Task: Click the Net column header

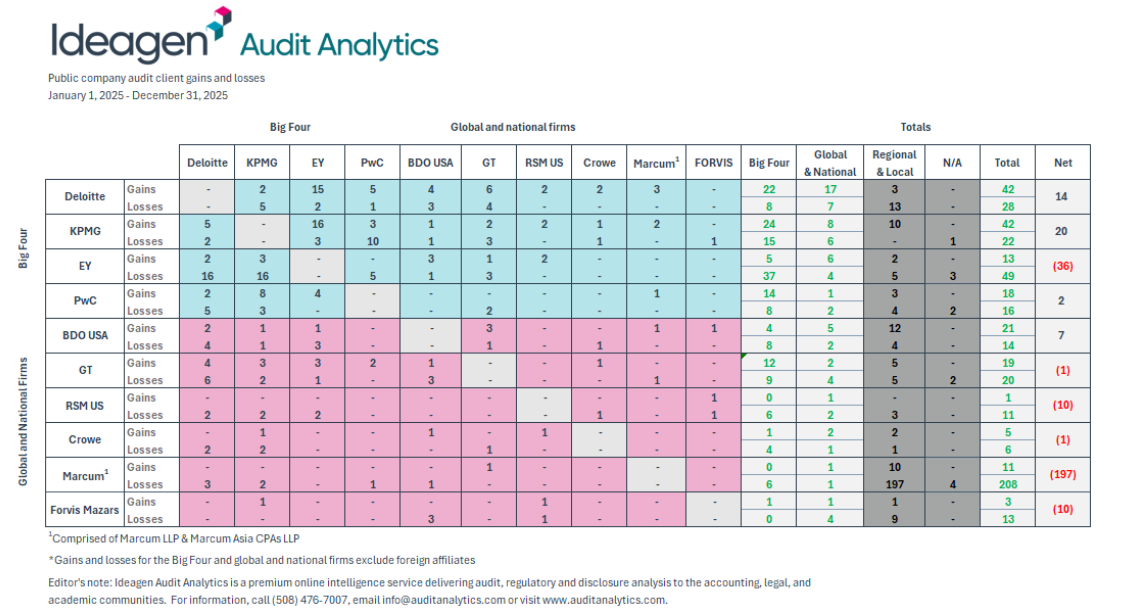Action: tap(1063, 162)
